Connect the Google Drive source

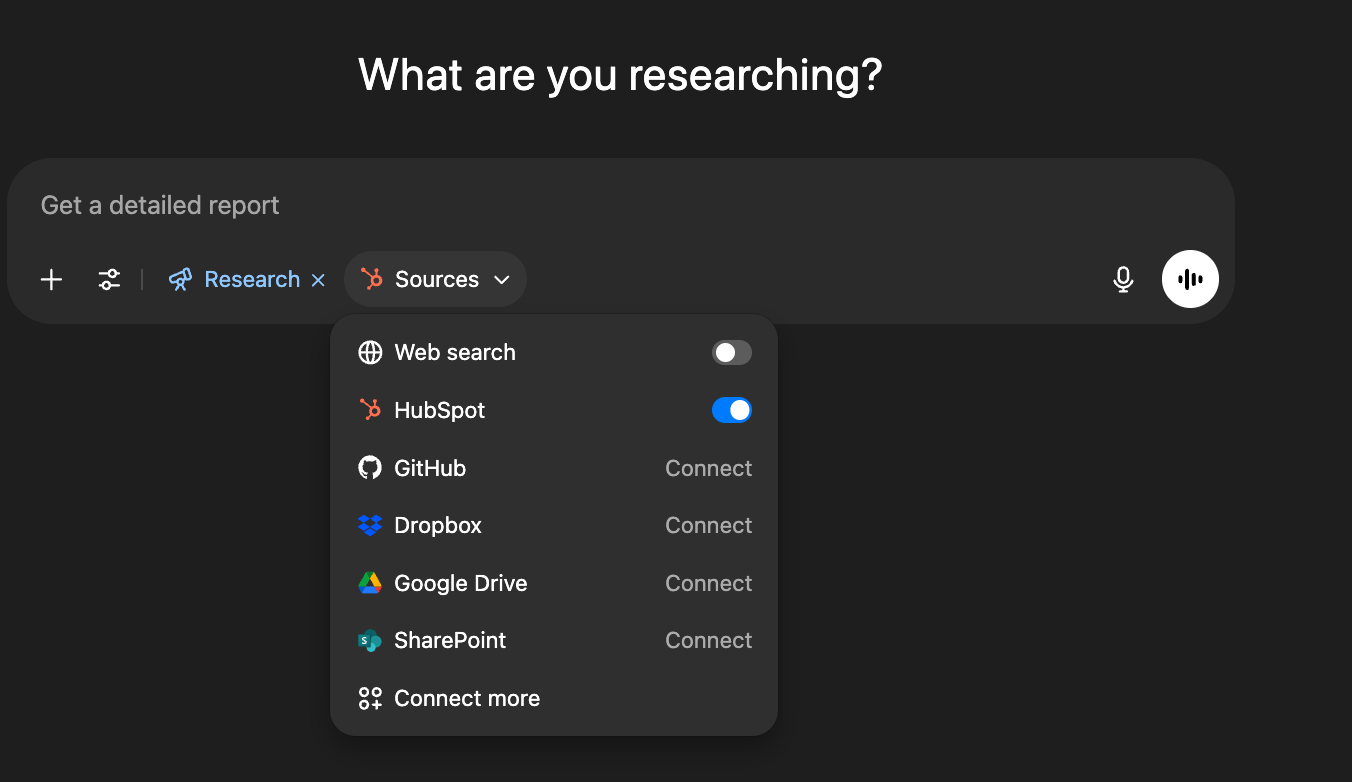click(x=708, y=583)
